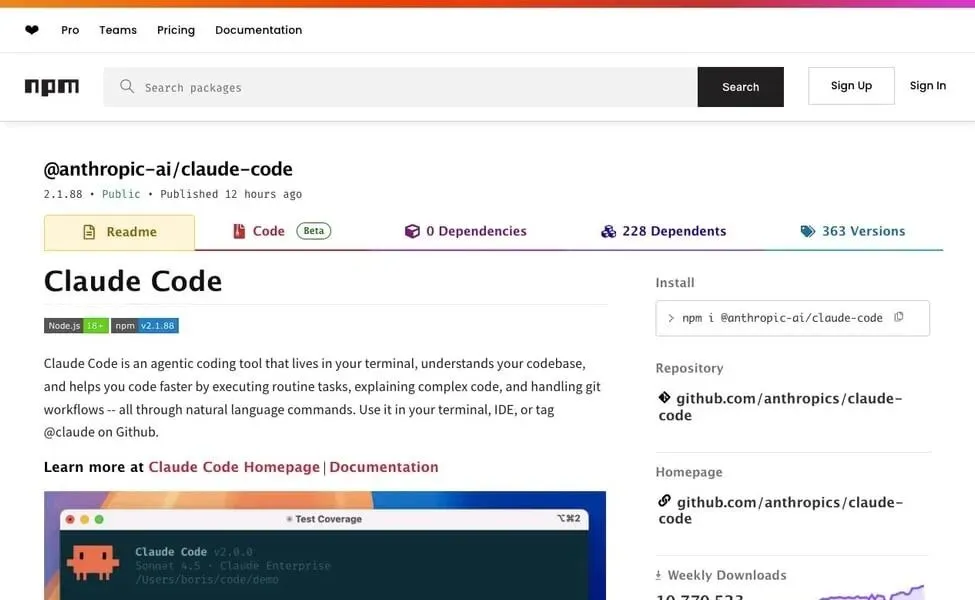Click the version number 2.1.88
The image size is (975, 600).
(x=63, y=194)
